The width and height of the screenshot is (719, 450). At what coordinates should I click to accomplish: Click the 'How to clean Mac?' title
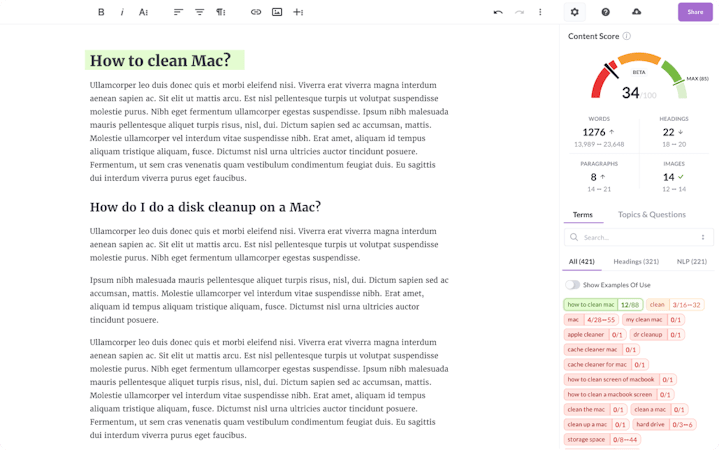(x=160, y=61)
